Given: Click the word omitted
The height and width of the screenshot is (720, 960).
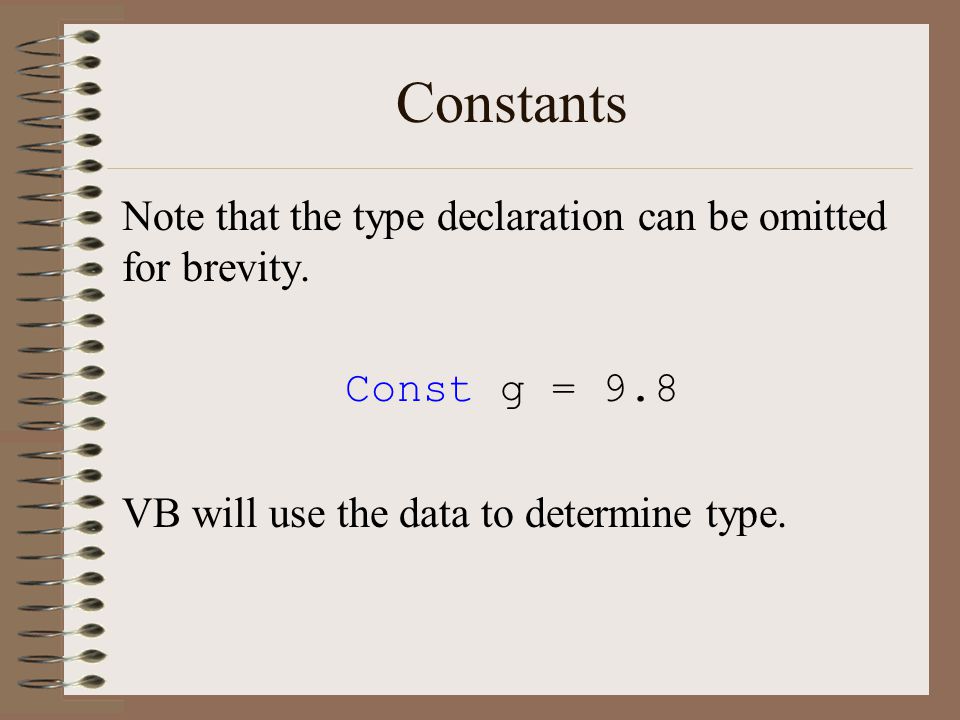Looking at the screenshot, I should pos(822,216).
